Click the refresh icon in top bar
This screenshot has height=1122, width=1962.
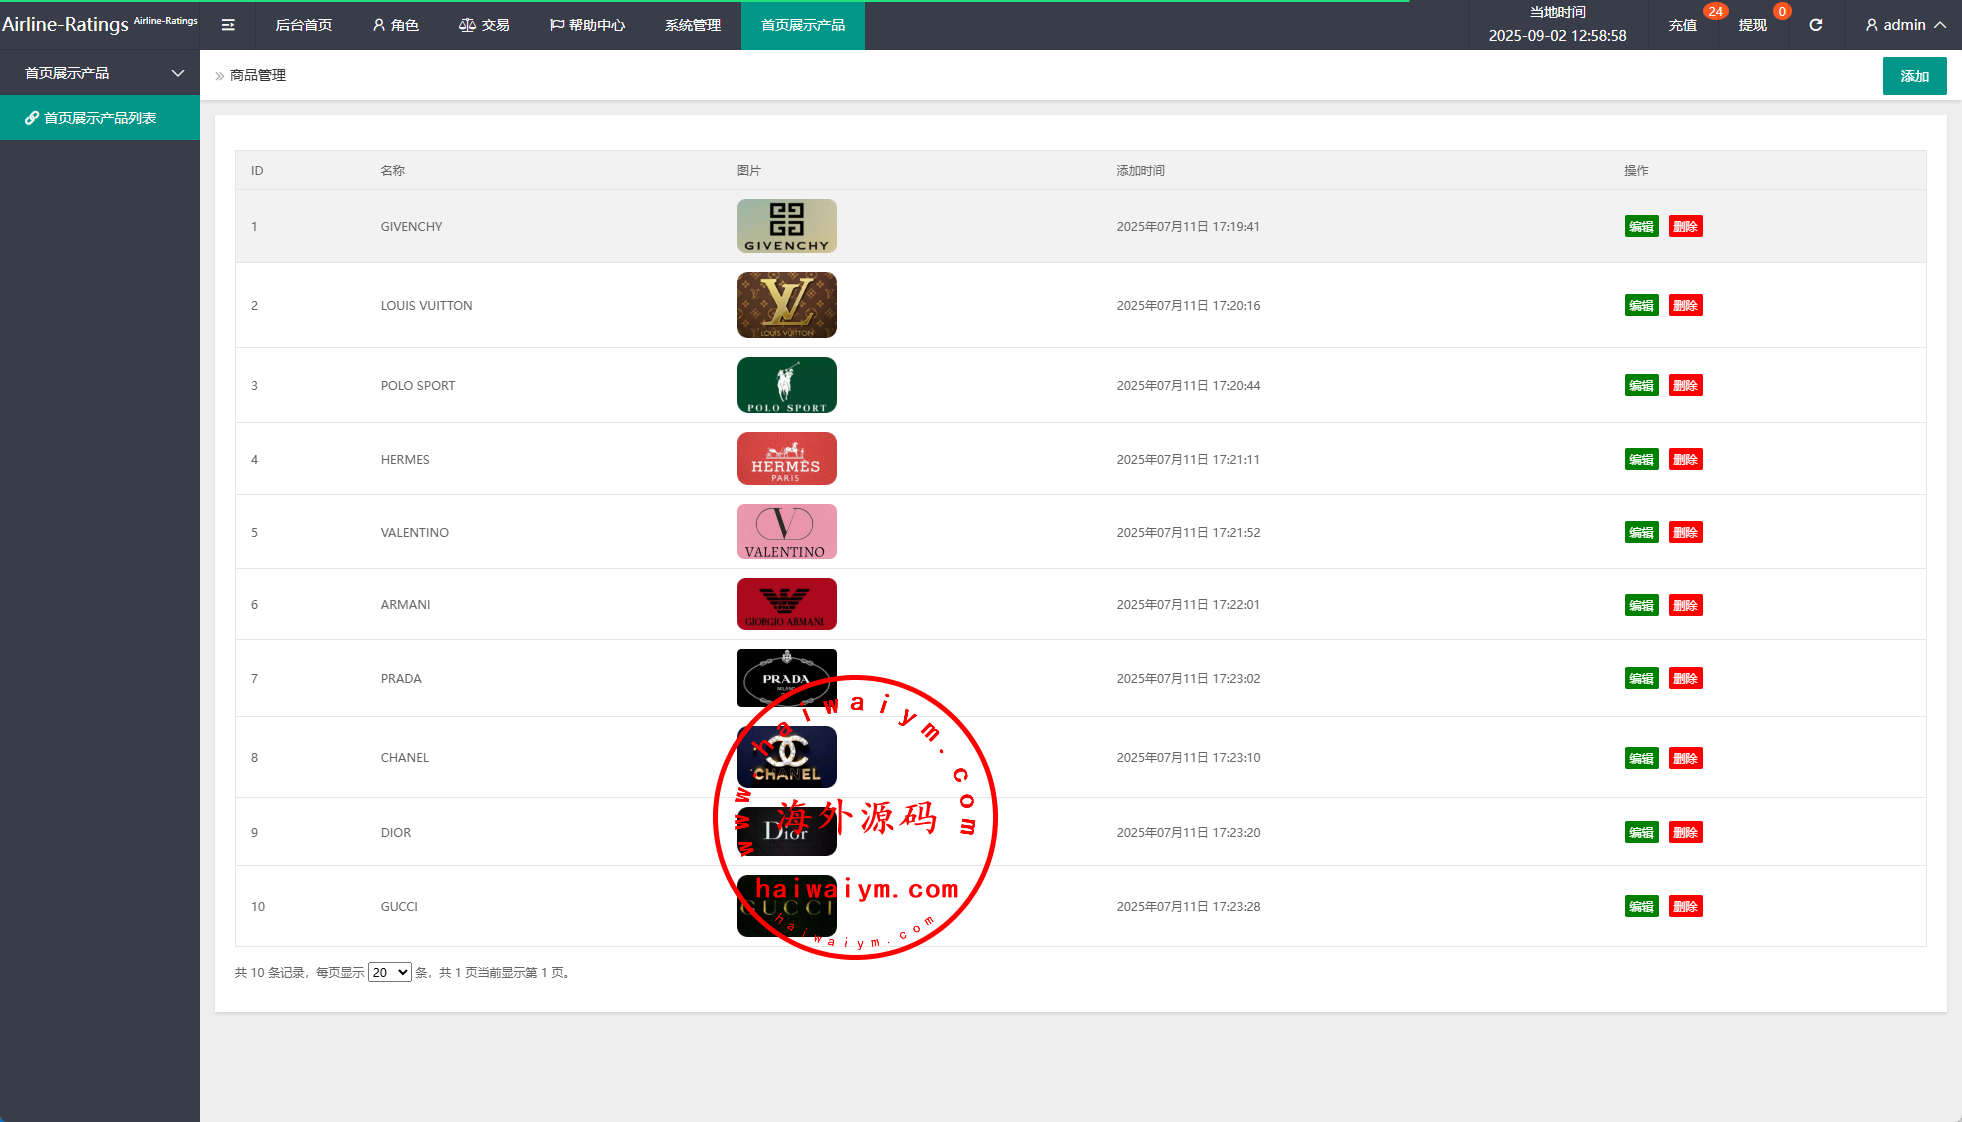coord(1815,25)
